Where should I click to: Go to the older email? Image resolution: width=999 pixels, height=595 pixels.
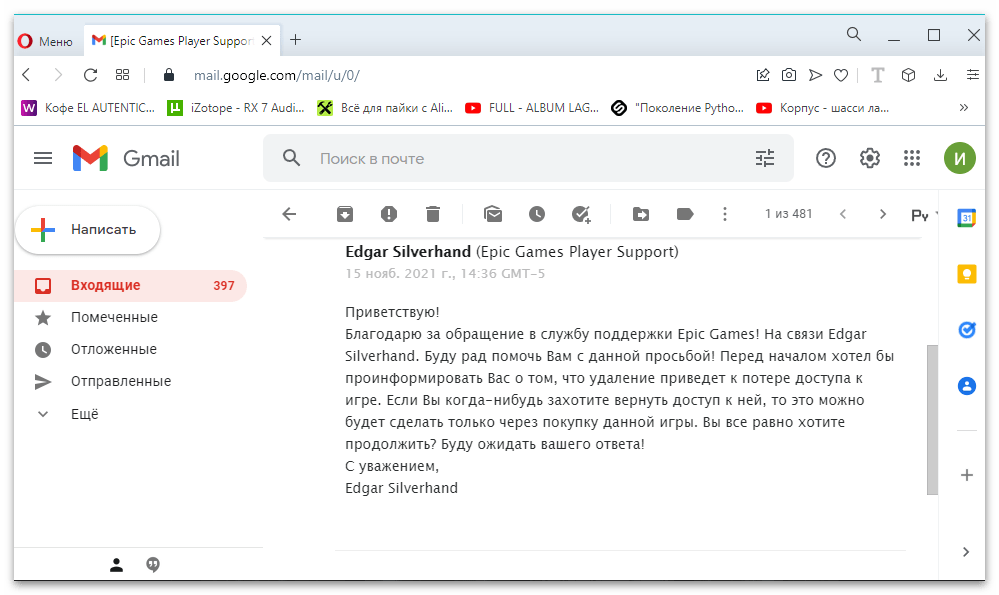coord(882,214)
